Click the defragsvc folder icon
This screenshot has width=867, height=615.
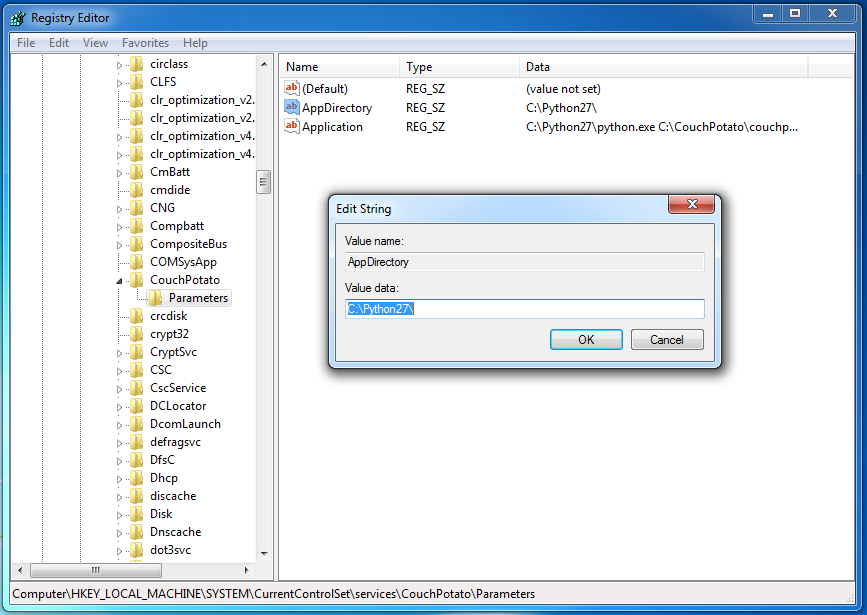[137, 442]
